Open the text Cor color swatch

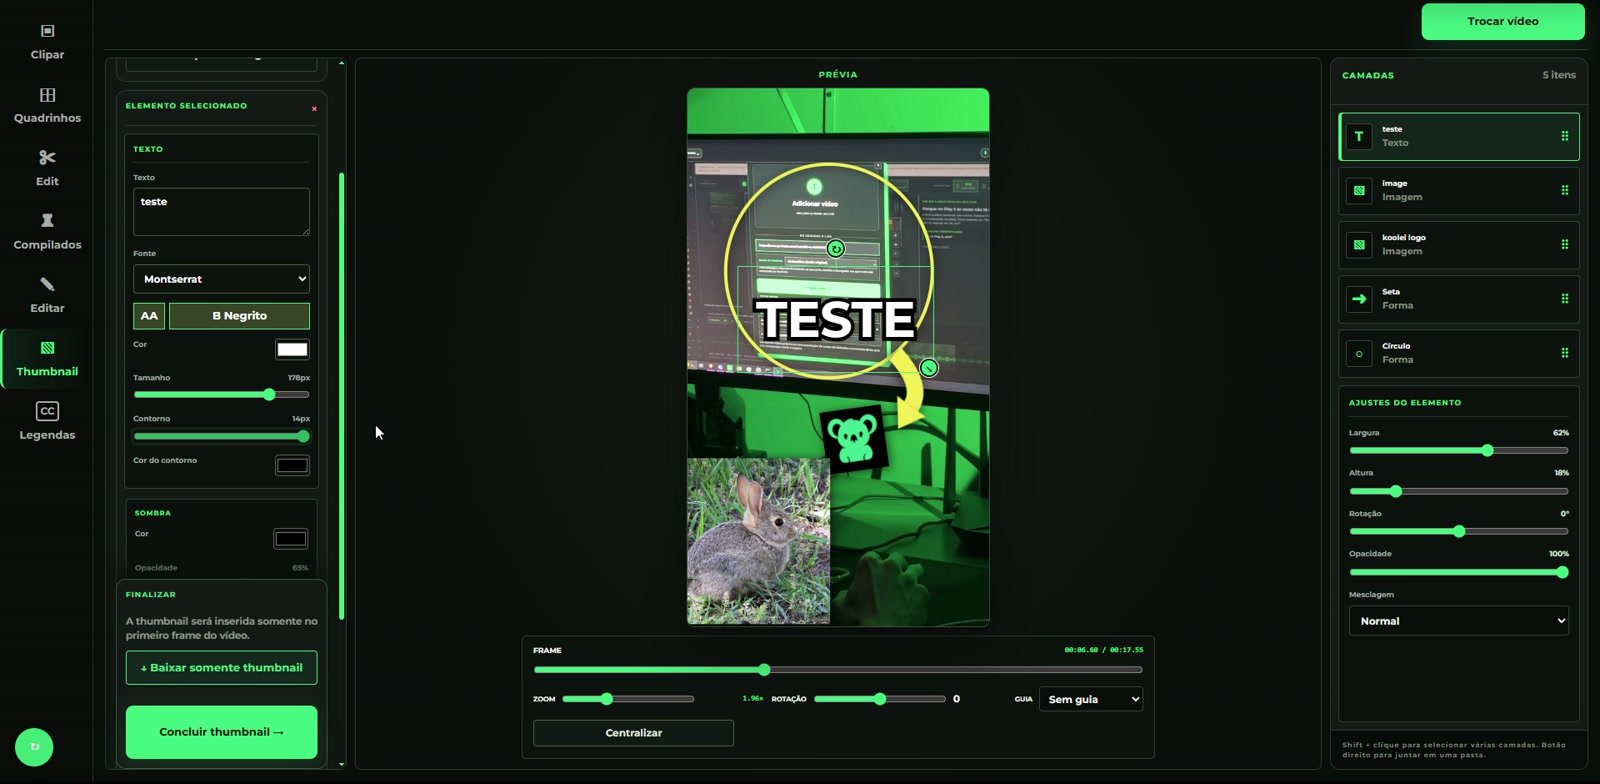pos(292,349)
